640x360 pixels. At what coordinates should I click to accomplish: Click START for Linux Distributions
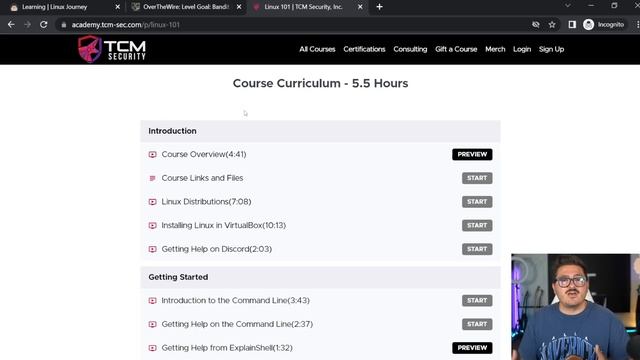click(x=477, y=202)
